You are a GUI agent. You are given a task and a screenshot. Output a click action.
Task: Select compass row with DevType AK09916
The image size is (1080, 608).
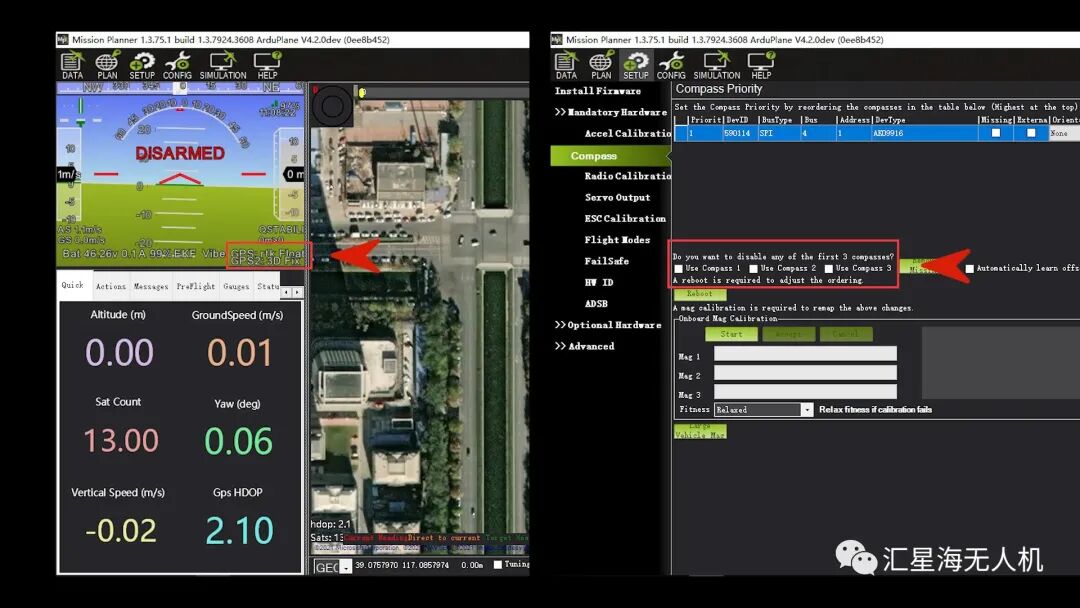click(876, 134)
